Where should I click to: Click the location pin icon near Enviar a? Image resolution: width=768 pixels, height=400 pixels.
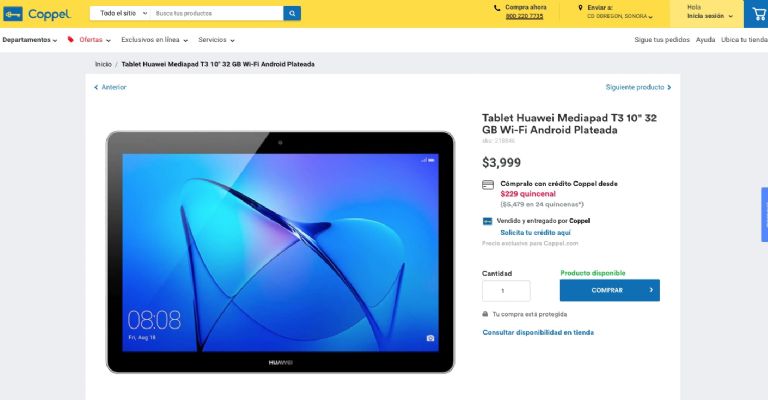pos(580,8)
